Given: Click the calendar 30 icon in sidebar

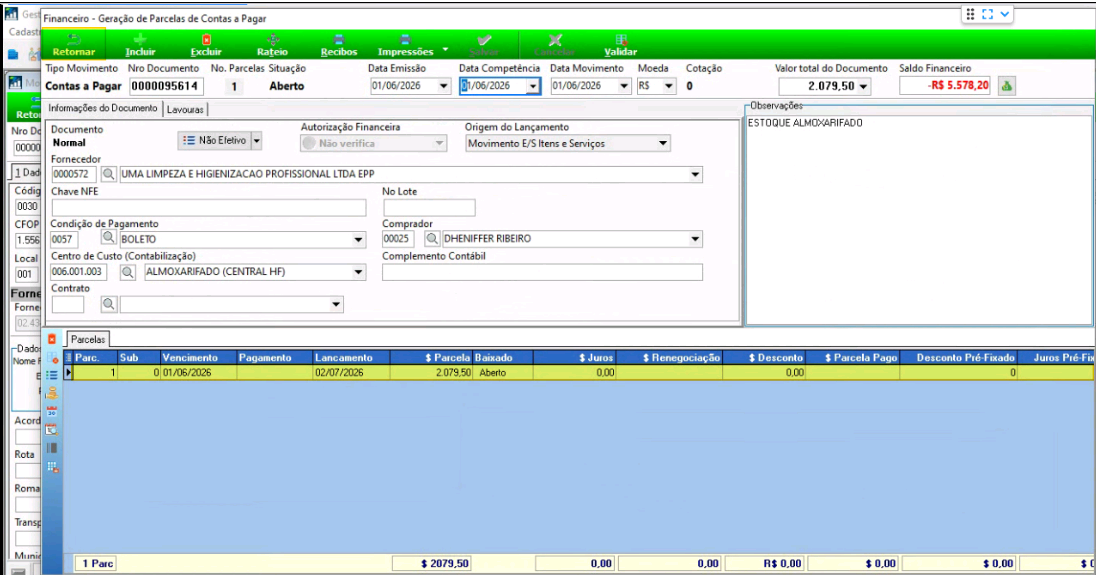Looking at the screenshot, I should [52, 412].
